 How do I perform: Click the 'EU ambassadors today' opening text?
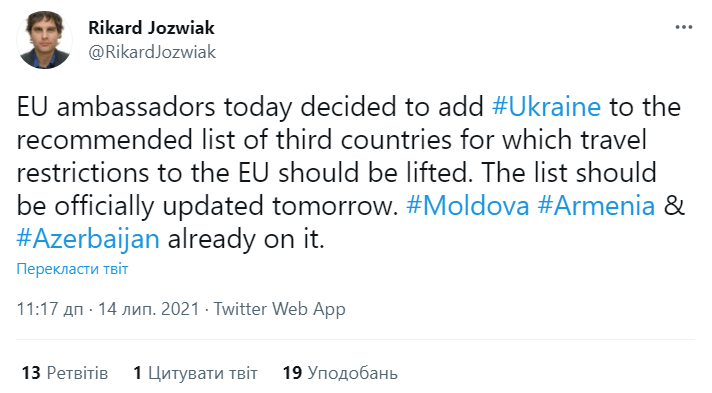click(154, 107)
